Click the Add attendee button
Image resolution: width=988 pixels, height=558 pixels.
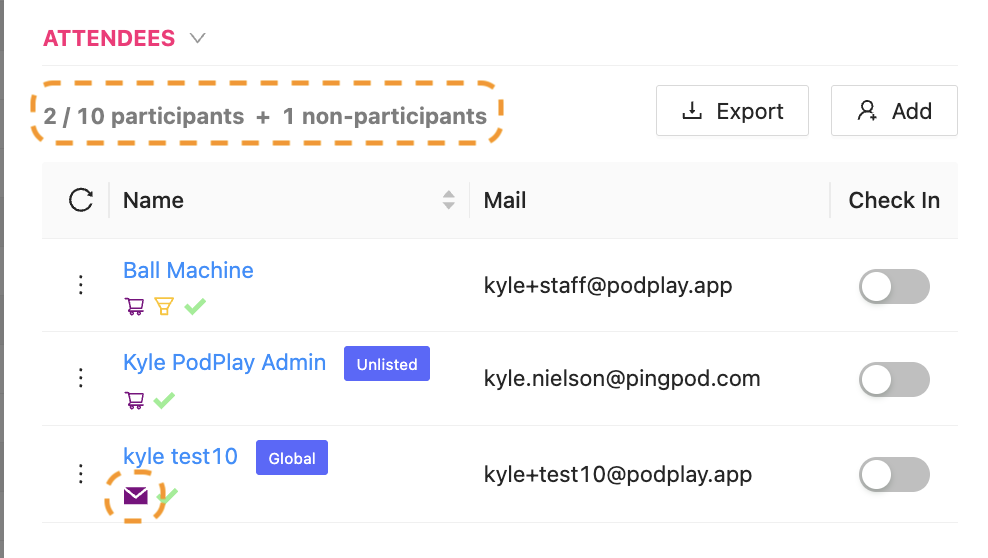tap(894, 111)
